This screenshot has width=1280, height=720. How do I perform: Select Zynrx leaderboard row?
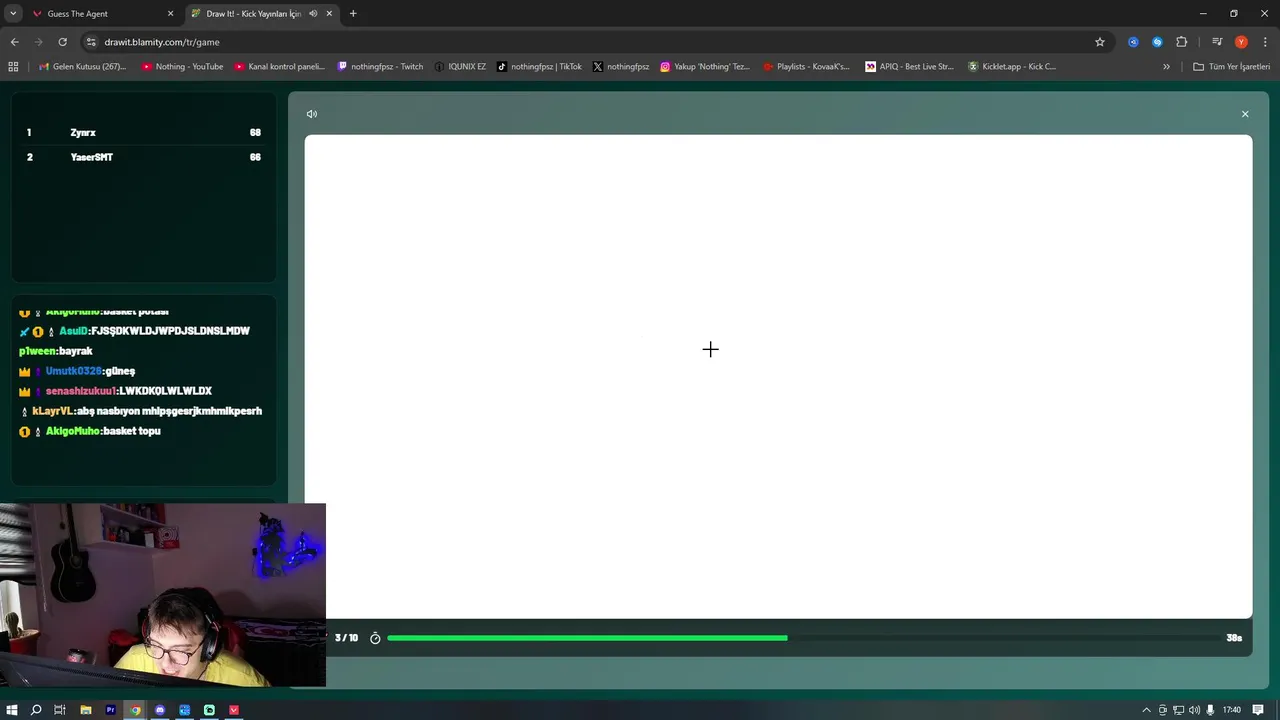coord(143,133)
